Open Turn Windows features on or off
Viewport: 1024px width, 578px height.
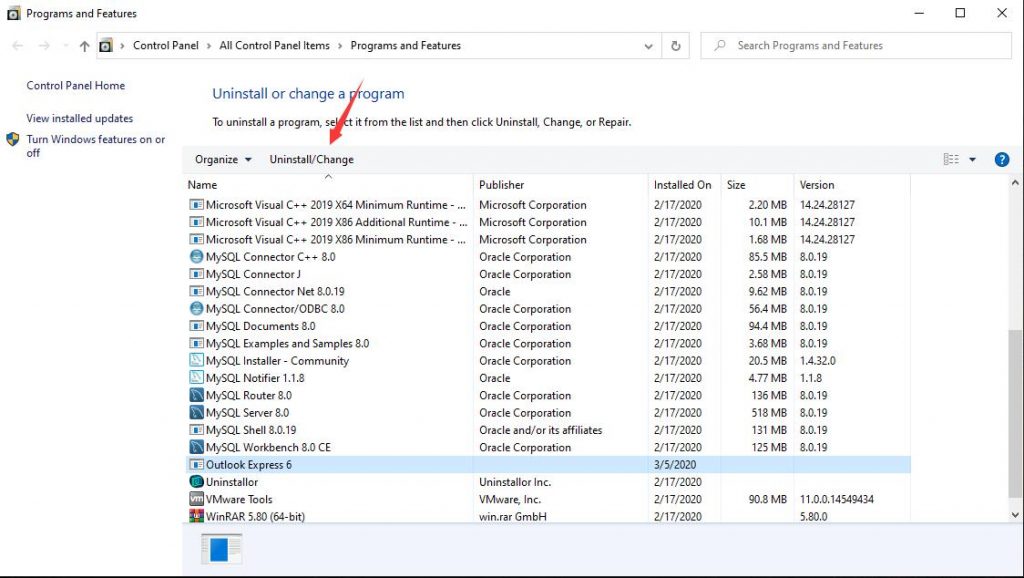(95, 146)
